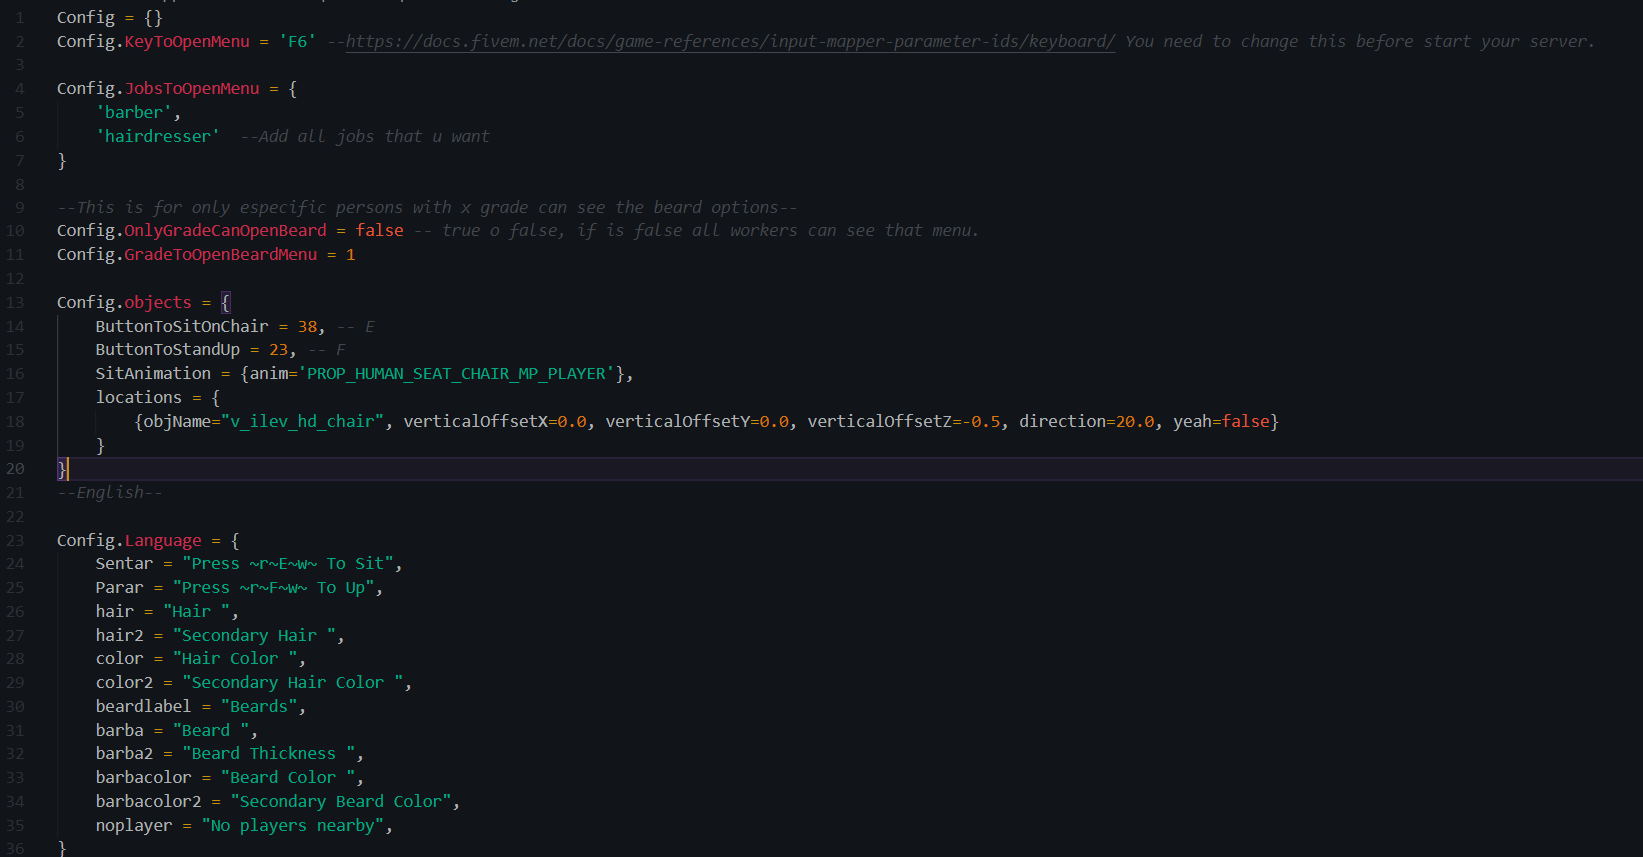Place cursor on ButtonToStandUp value 23
This screenshot has width=1643, height=857.
click(x=278, y=350)
